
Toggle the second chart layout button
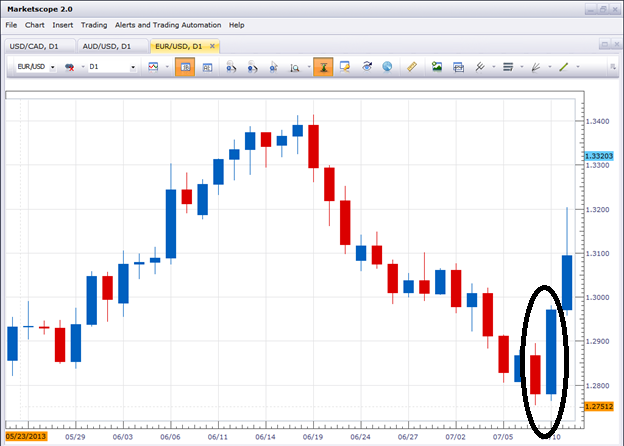[x=208, y=67]
